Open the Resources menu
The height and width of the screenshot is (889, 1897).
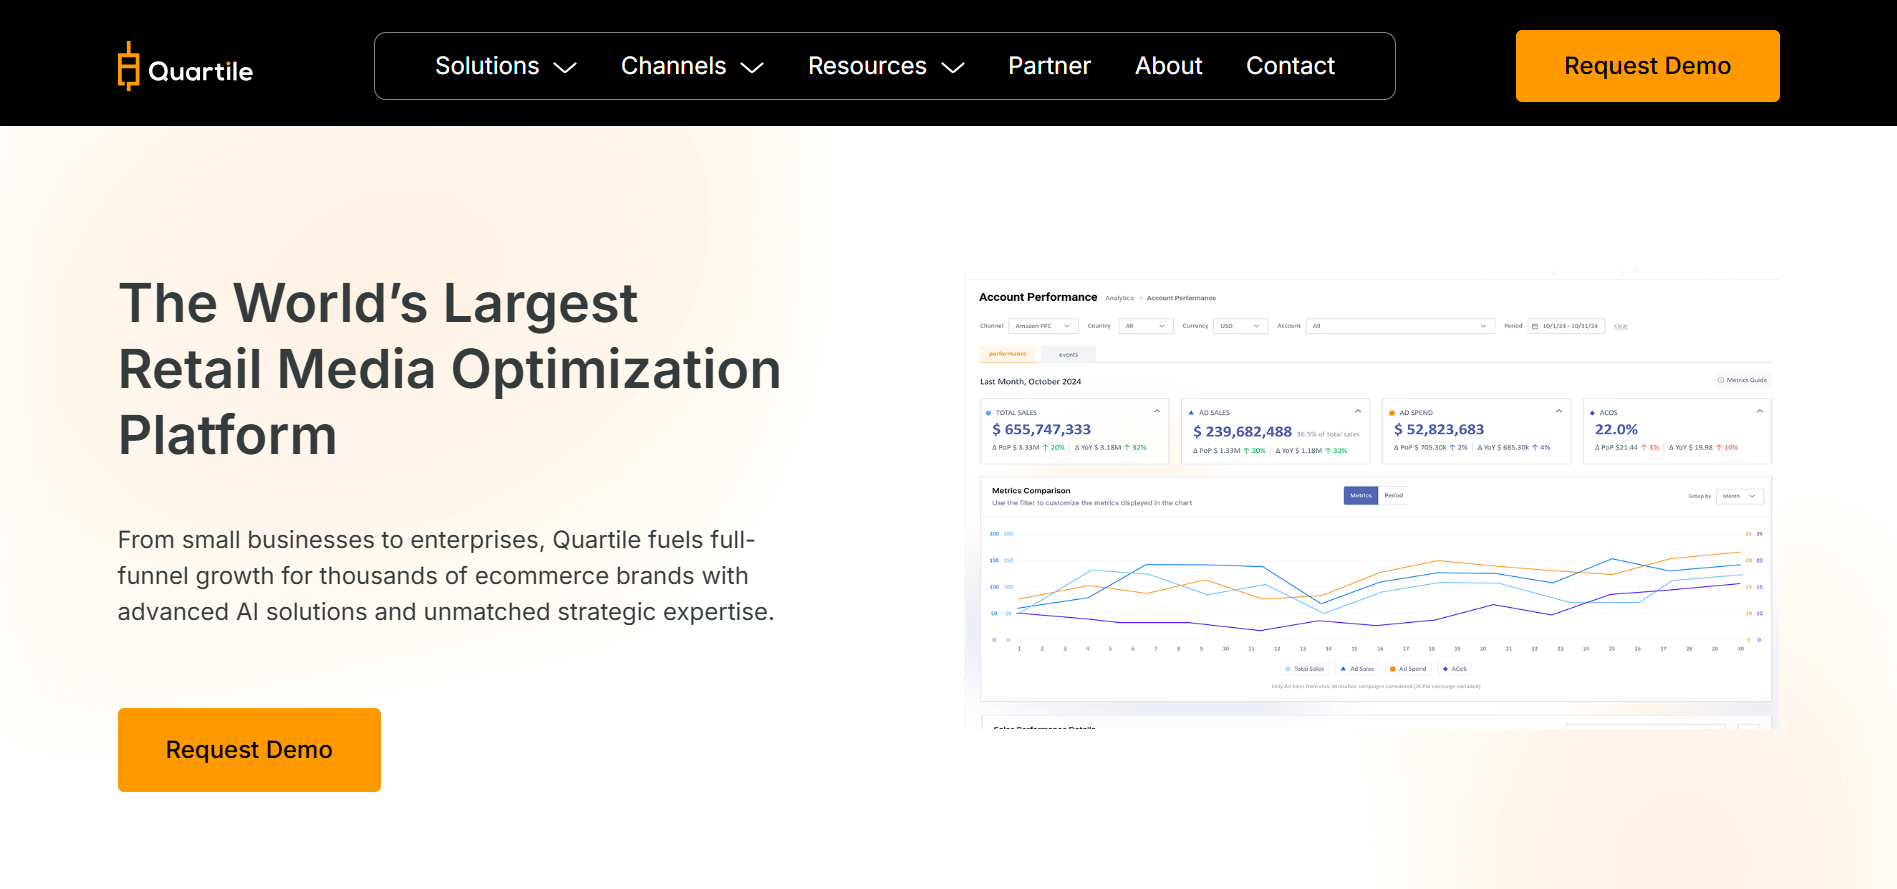(x=885, y=66)
